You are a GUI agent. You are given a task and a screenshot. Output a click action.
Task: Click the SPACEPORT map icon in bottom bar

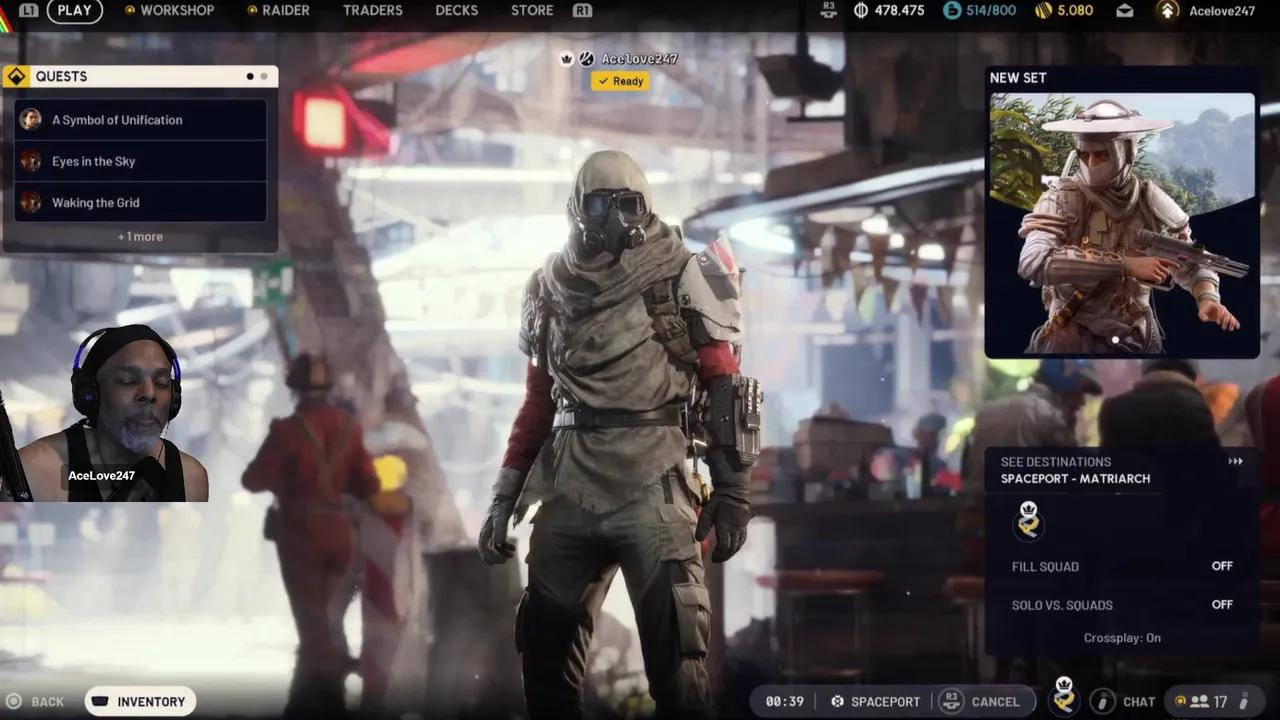click(x=838, y=702)
